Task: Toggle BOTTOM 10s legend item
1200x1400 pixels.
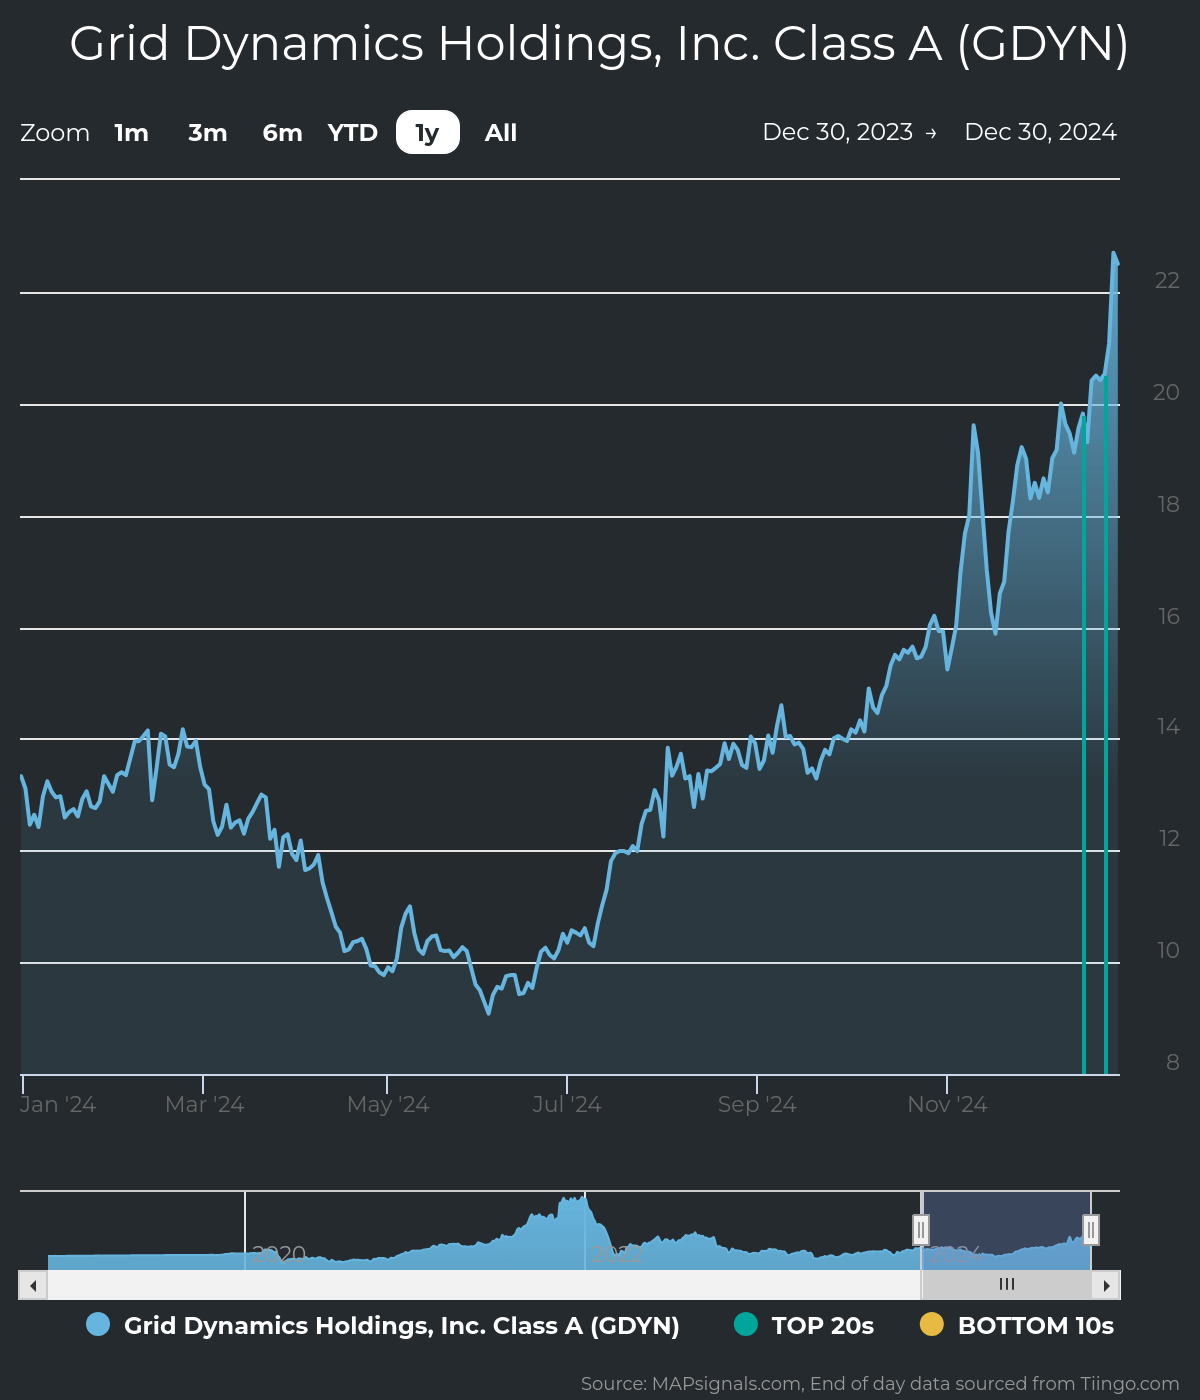Action: point(1017,1325)
